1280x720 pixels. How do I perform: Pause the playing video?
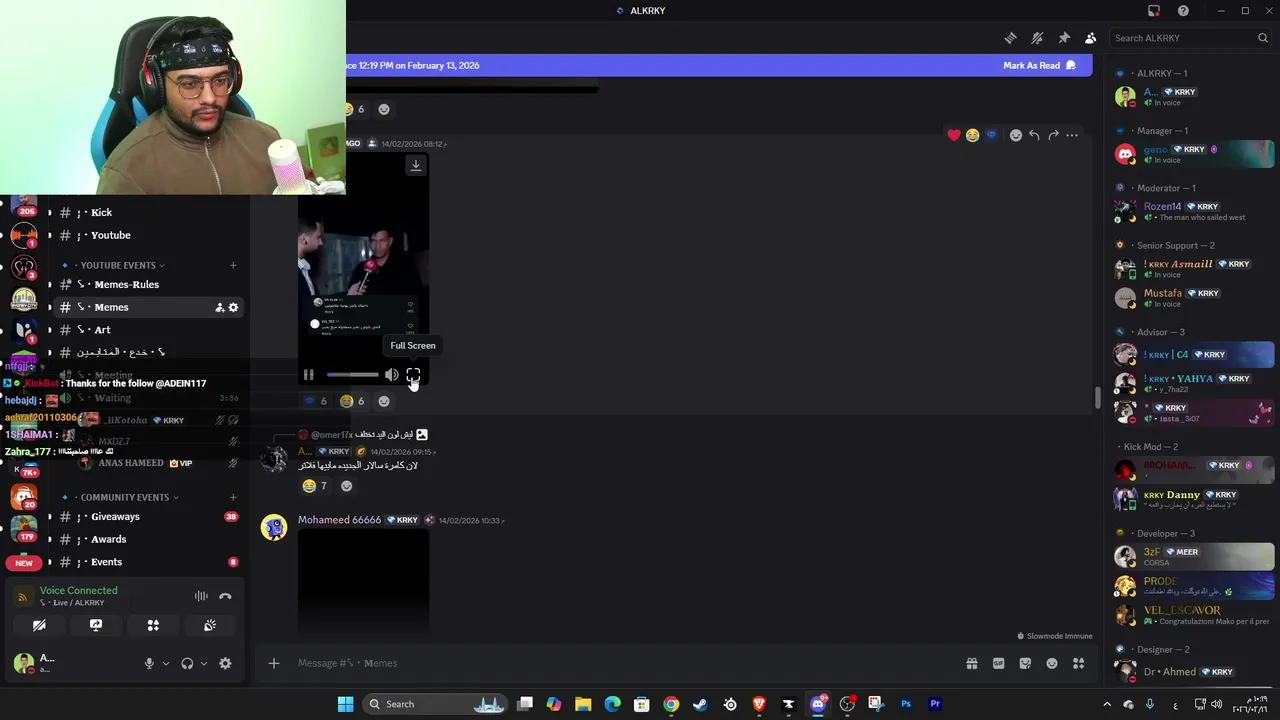308,375
